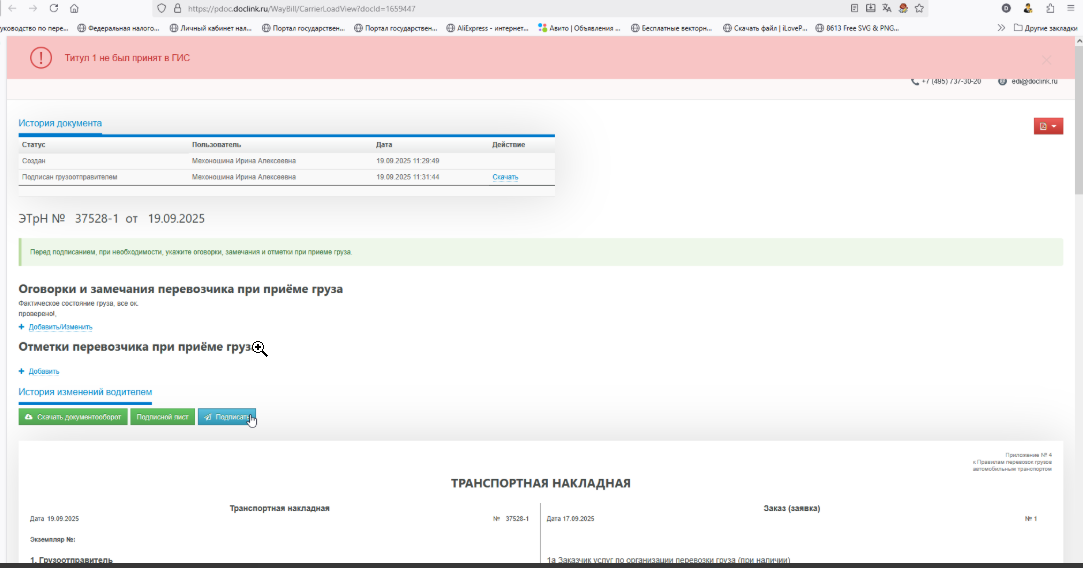Dismiss the red ГИС error banner
The width and height of the screenshot is (1083, 568).
1046,60
